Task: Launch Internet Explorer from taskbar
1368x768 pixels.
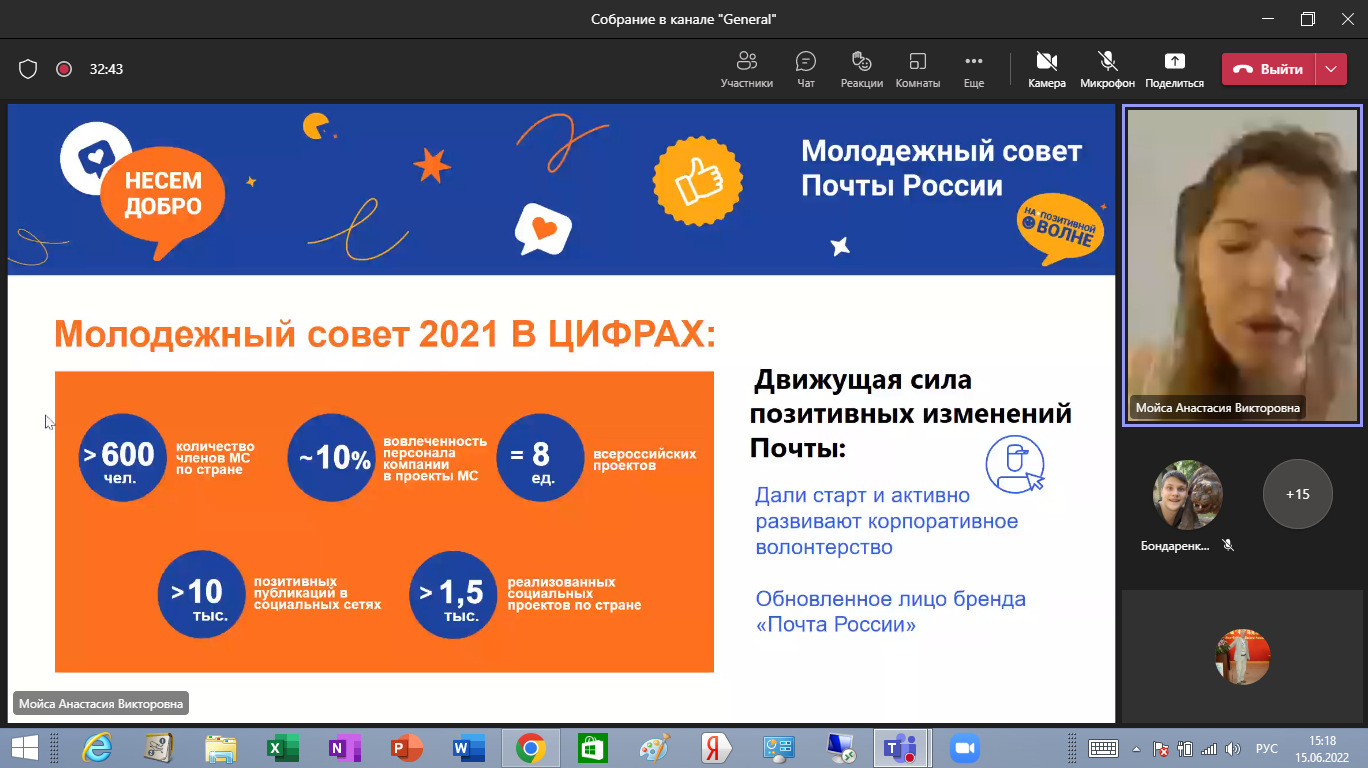Action: [97, 747]
